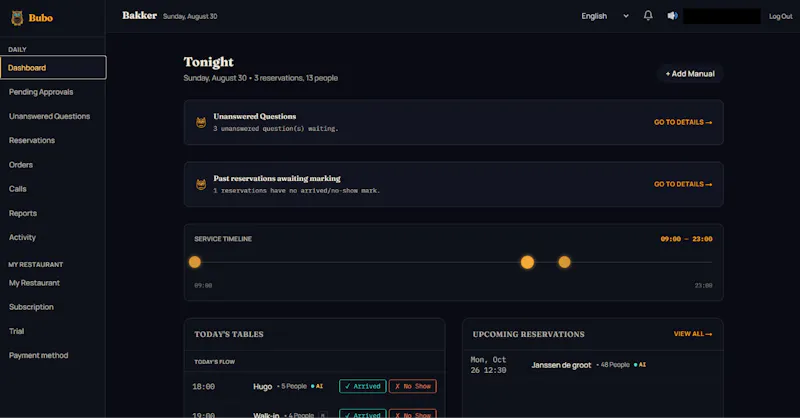
Task: Click the Bakker restaurant name header
Action: point(139,15)
